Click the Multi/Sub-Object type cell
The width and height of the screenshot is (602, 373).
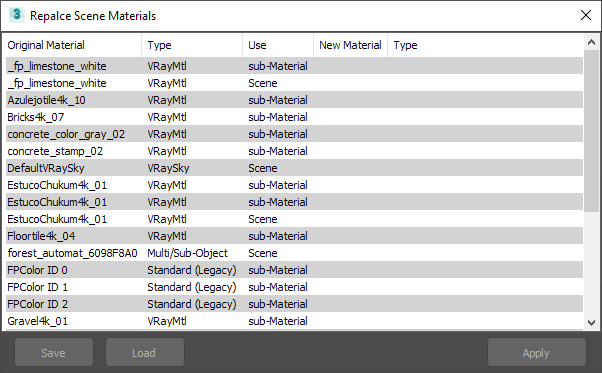coord(187,253)
